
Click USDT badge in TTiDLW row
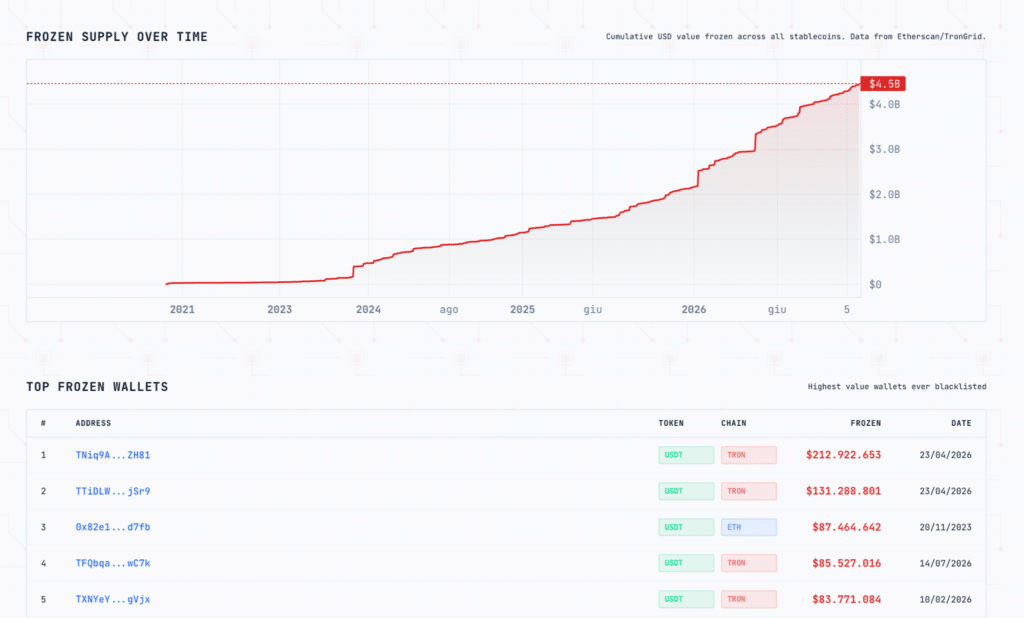coord(686,491)
